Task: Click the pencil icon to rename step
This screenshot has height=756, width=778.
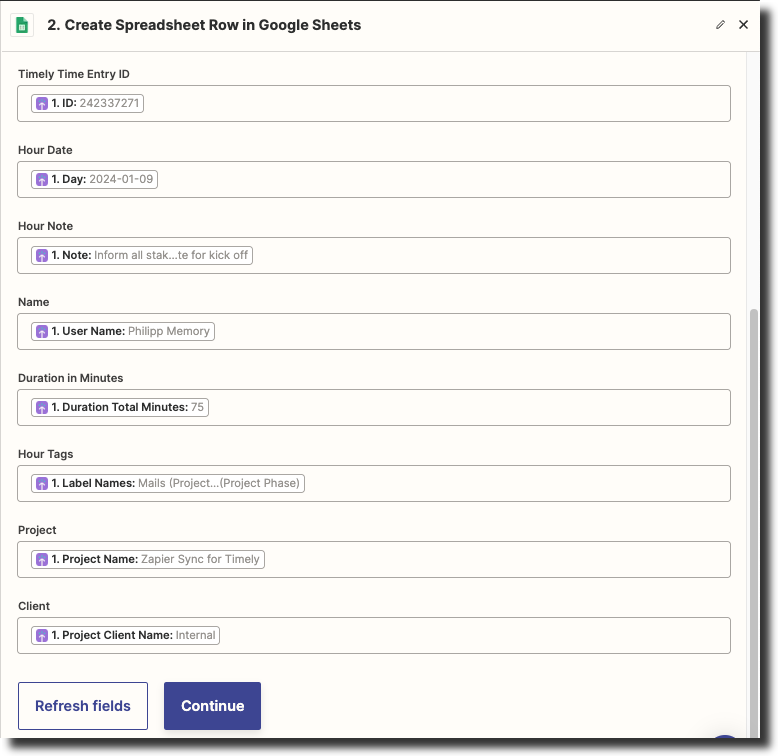Action: [x=720, y=25]
